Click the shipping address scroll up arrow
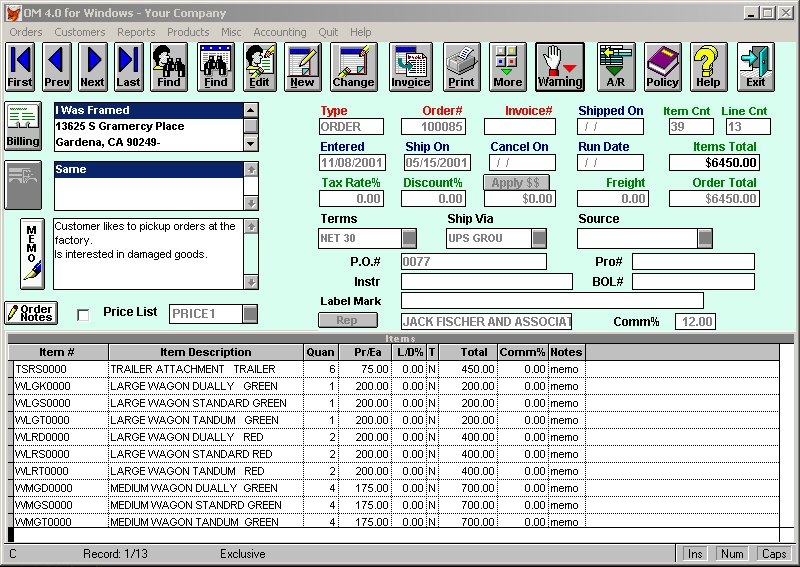Screen dimensions: 800x567 251,169
